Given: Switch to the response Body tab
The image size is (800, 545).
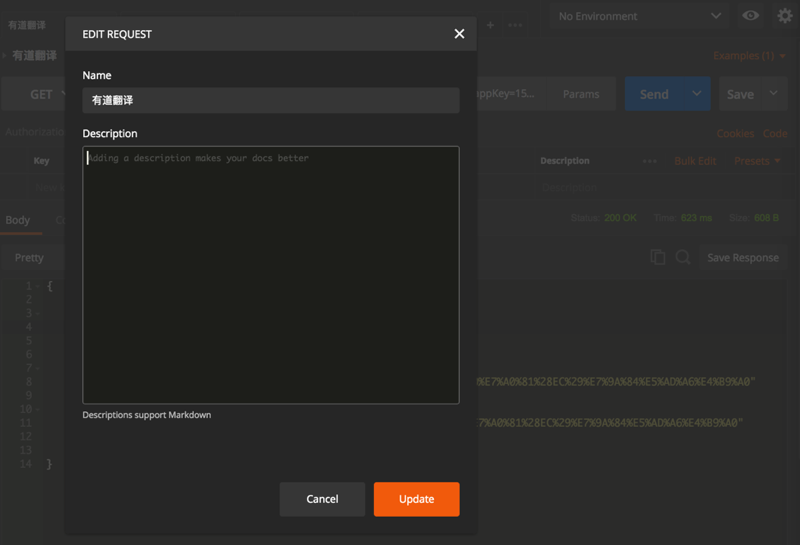Looking at the screenshot, I should point(18,220).
